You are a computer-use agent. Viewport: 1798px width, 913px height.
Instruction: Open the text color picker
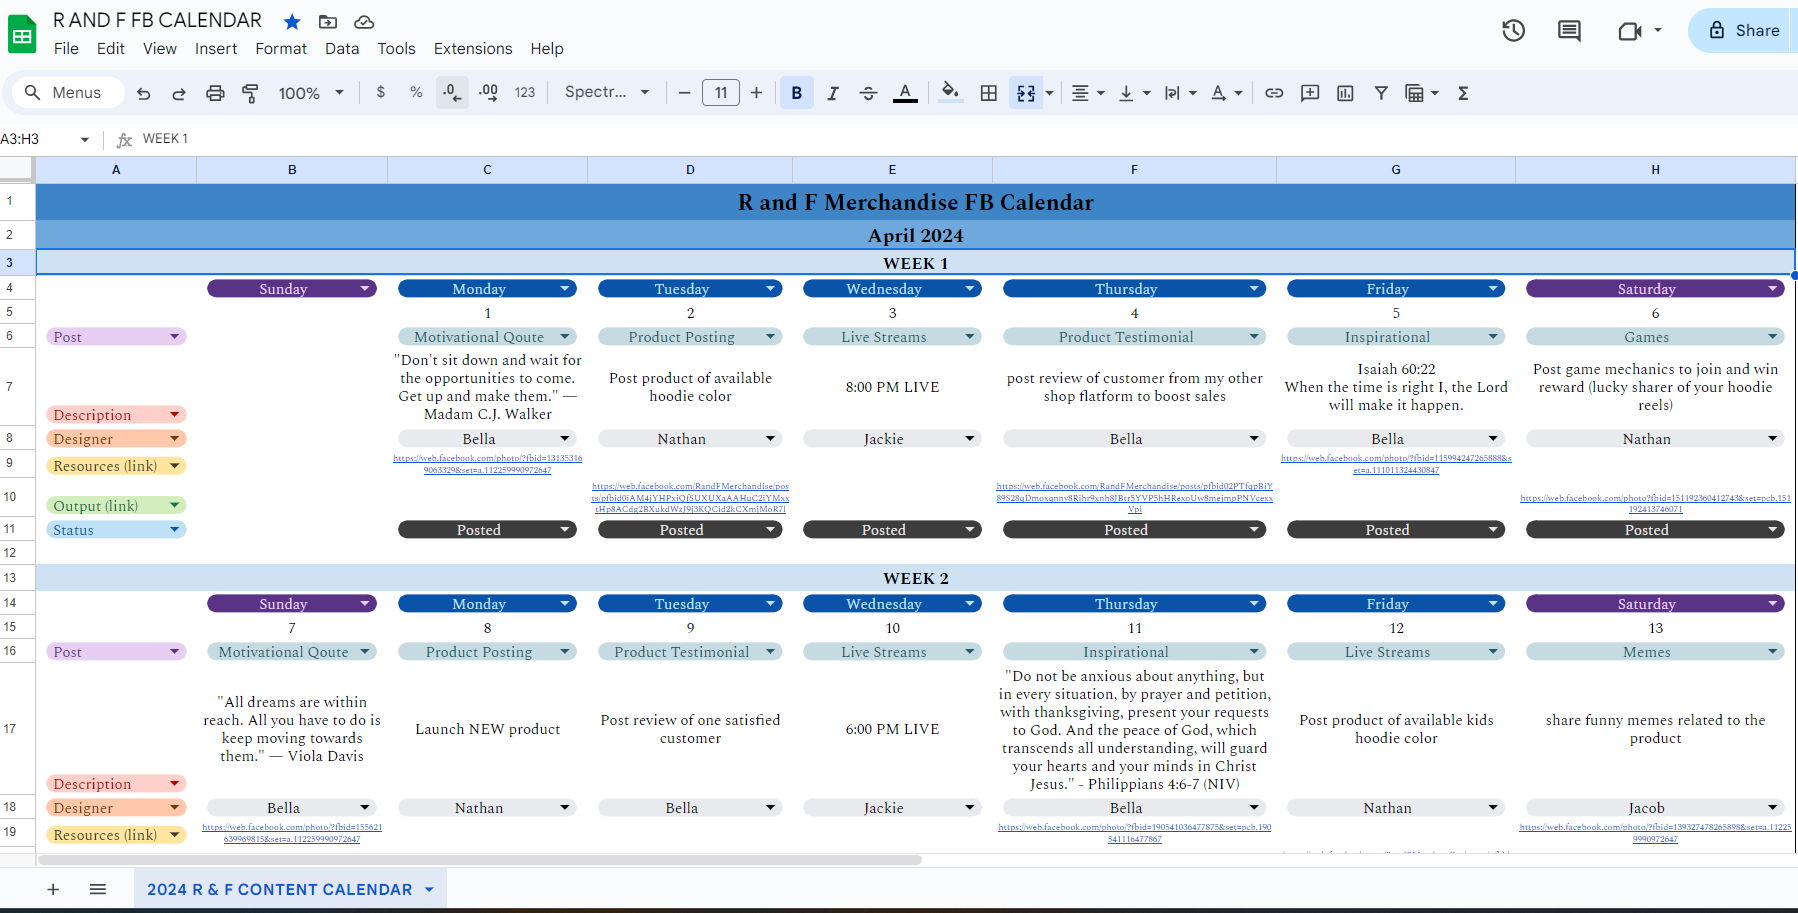(905, 93)
